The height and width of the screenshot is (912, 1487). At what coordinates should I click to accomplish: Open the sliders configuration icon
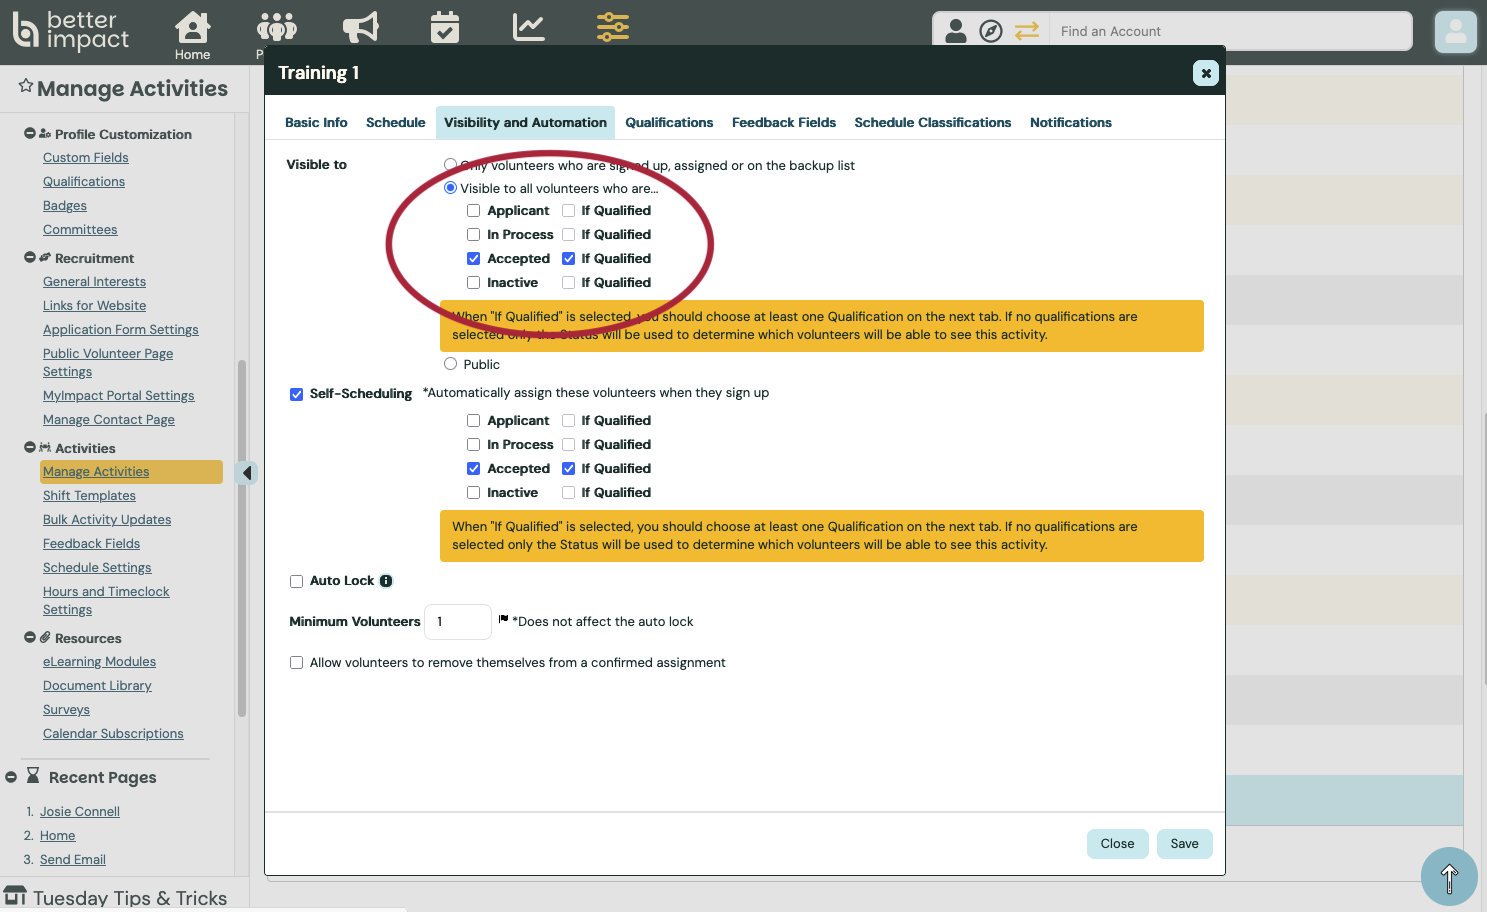tap(612, 27)
